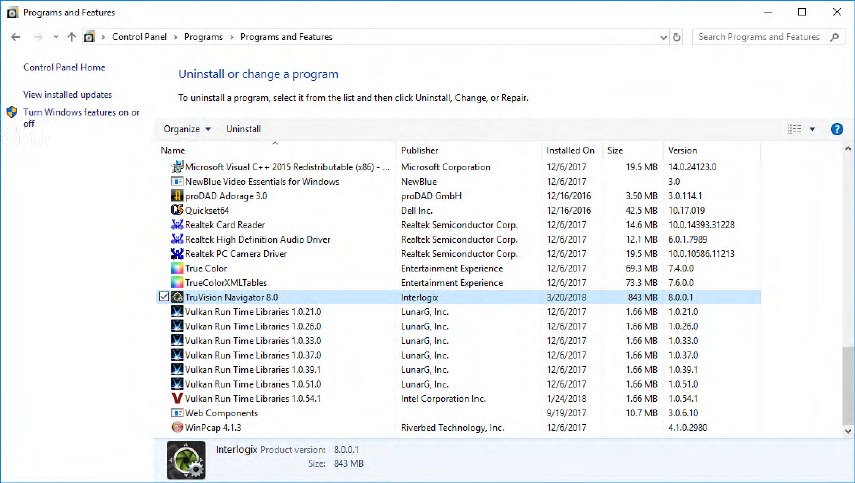Click the Quickset64 program icon
The image size is (855, 483).
coord(177,210)
